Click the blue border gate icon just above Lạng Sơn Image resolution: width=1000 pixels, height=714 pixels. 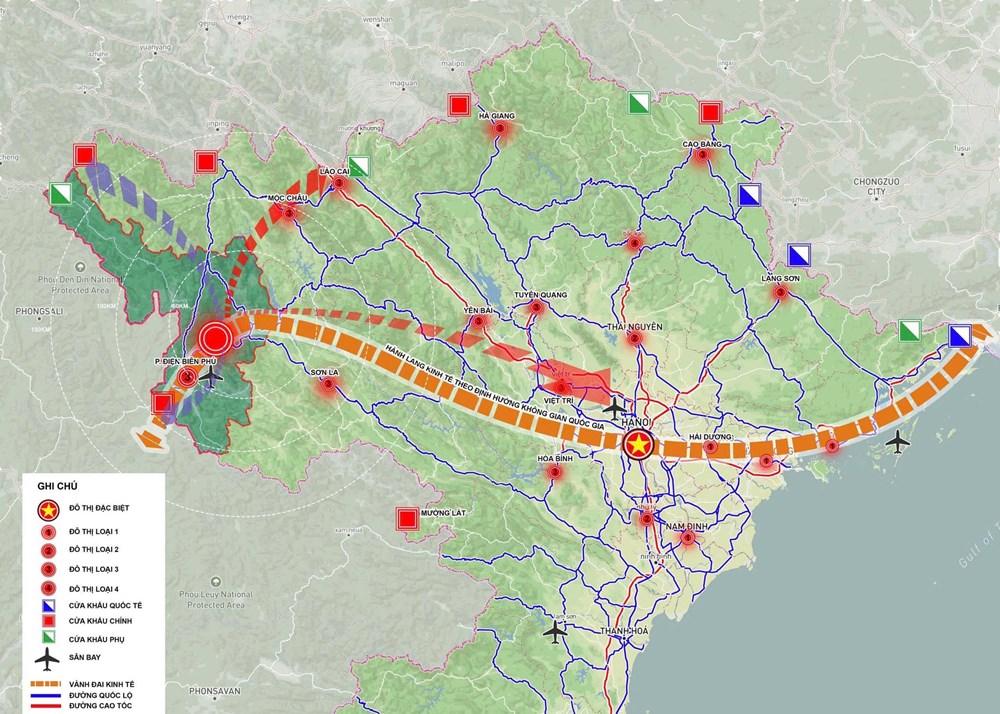[x=798, y=255]
